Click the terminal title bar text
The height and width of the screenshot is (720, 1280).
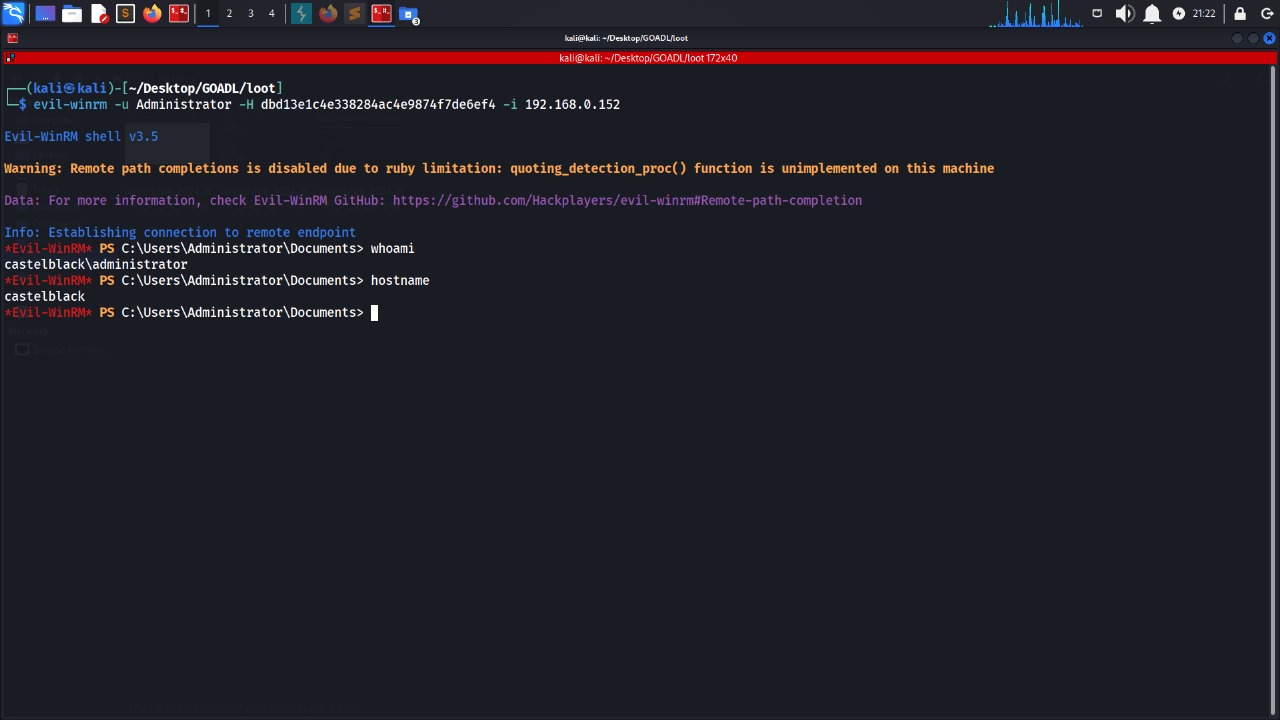tap(626, 38)
